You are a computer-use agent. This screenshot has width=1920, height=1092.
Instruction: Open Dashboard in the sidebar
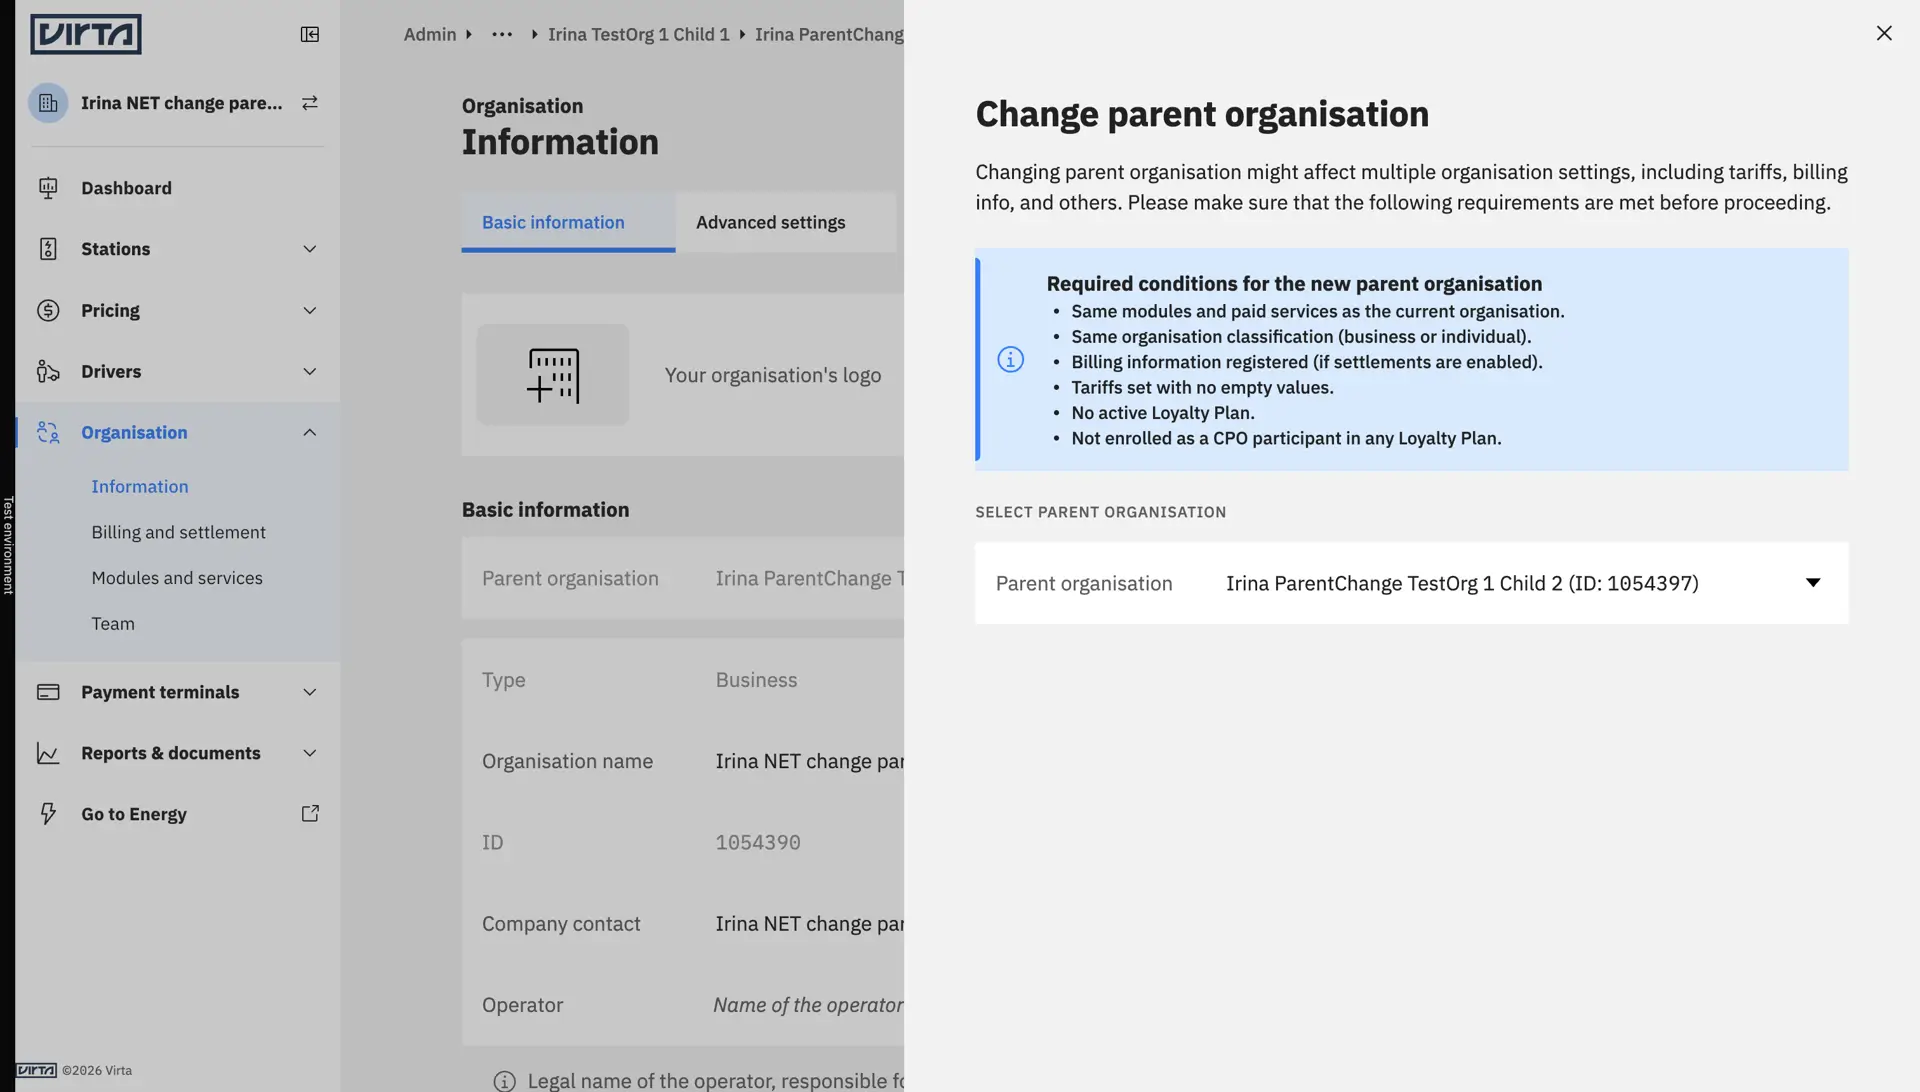(x=126, y=188)
